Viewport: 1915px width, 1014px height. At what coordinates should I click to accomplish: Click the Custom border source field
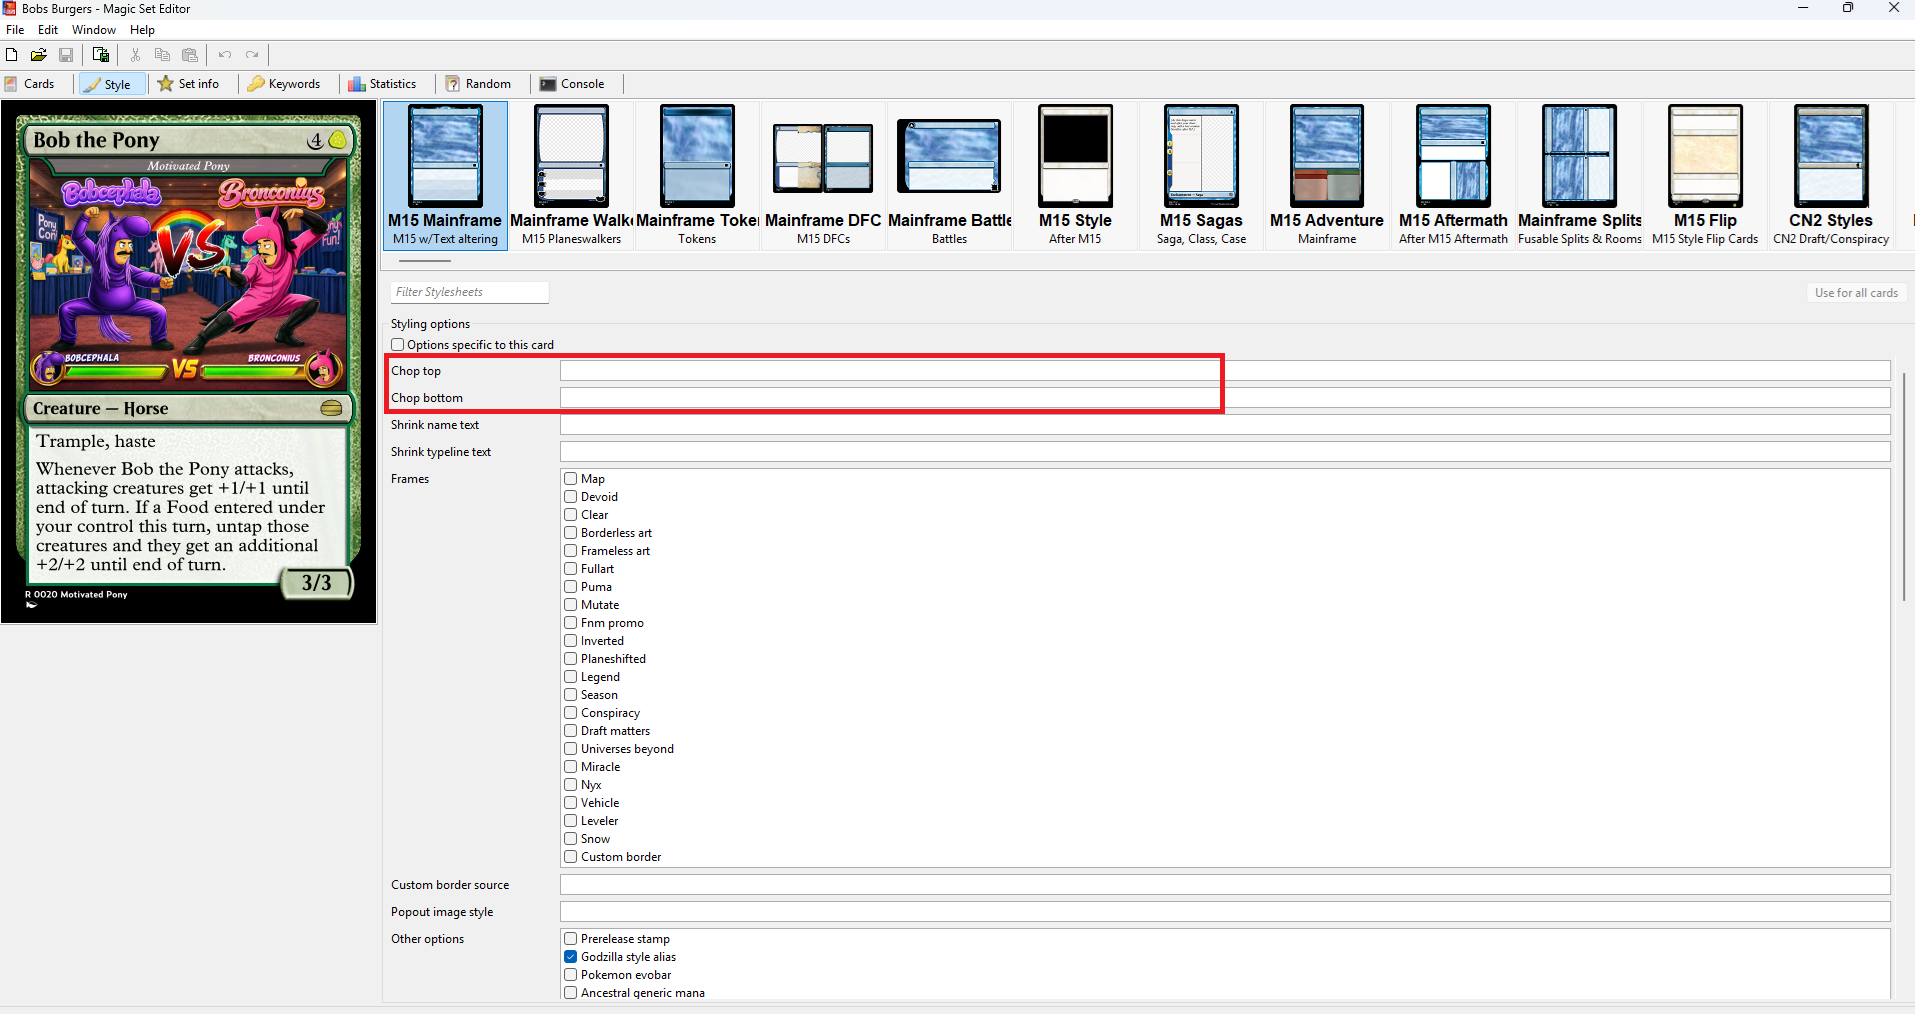click(1225, 885)
